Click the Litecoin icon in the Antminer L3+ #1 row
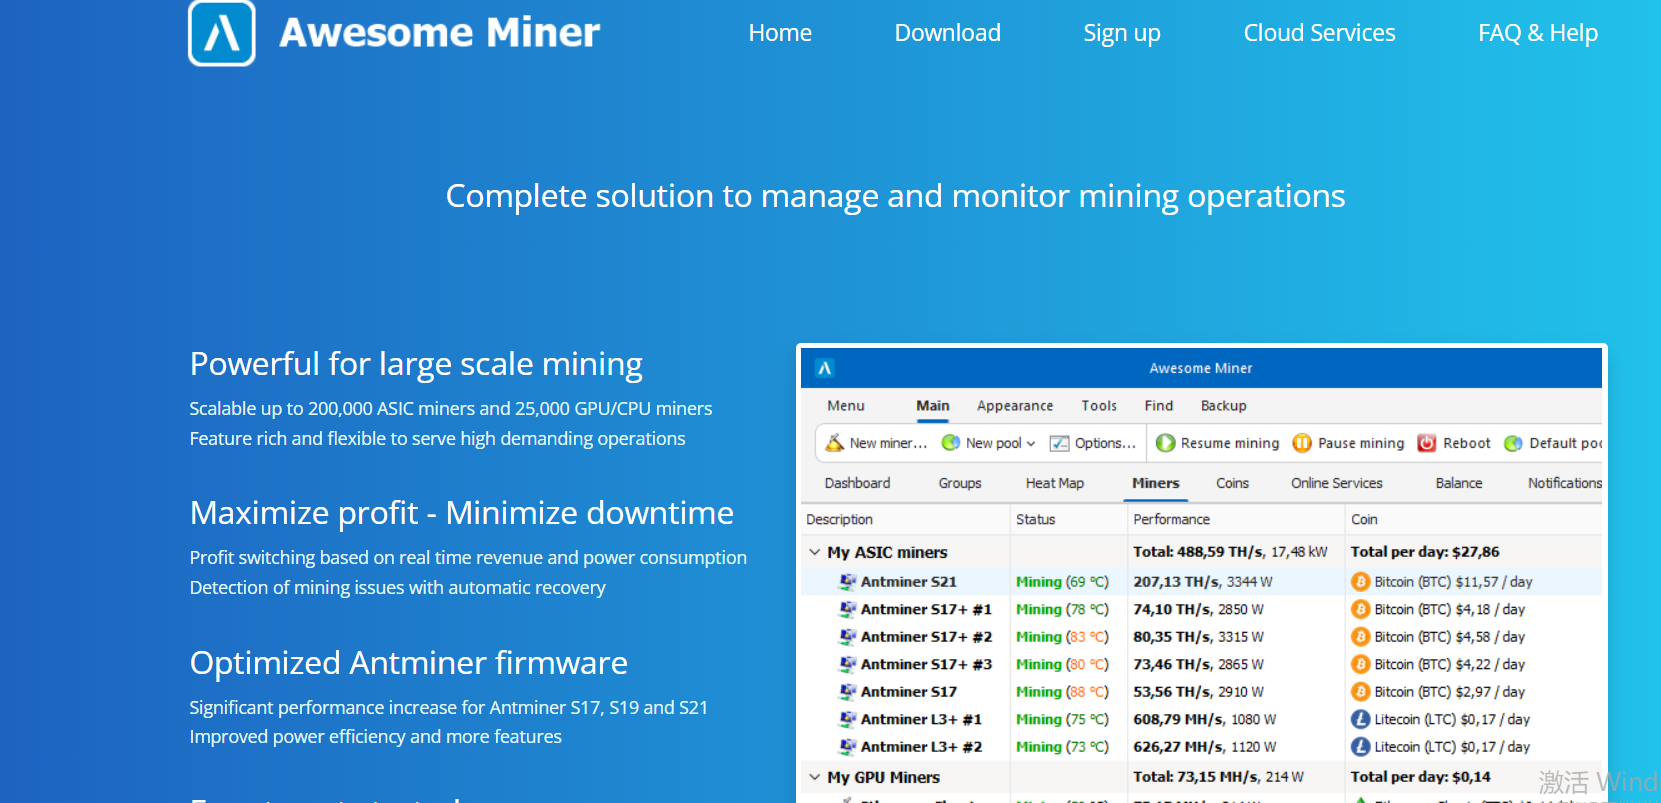1661x803 pixels. (1360, 719)
